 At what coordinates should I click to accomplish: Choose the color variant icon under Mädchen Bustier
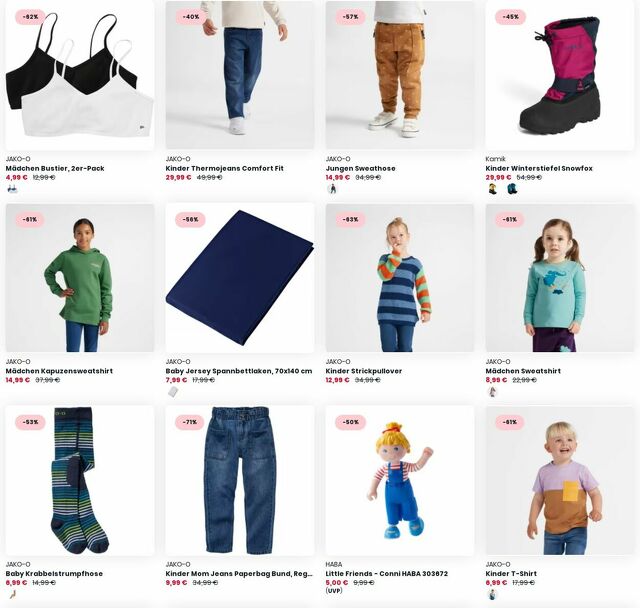pos(12,189)
